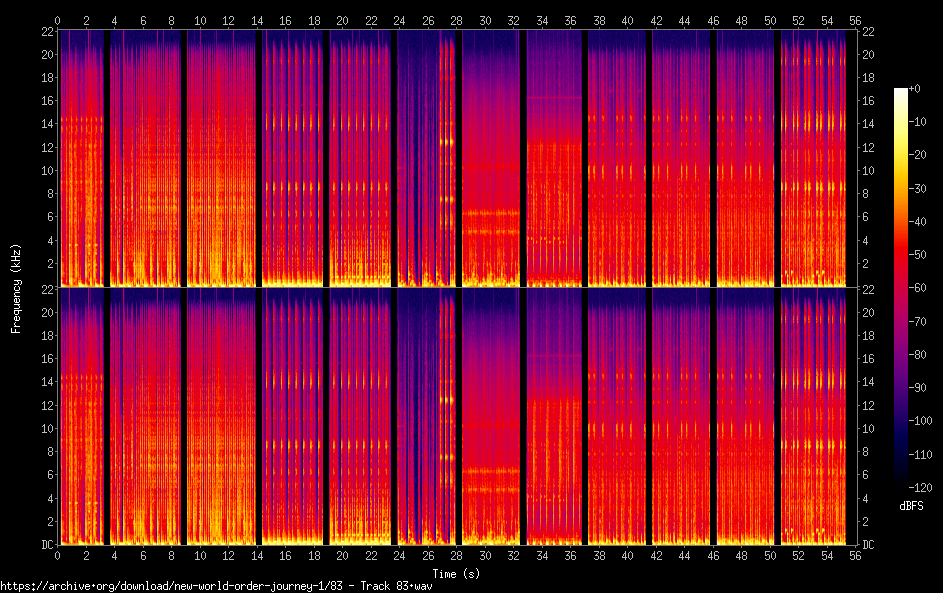943x593 pixels.
Task: Click the 'Frequency (kHz)' axis label
Action: [16, 287]
